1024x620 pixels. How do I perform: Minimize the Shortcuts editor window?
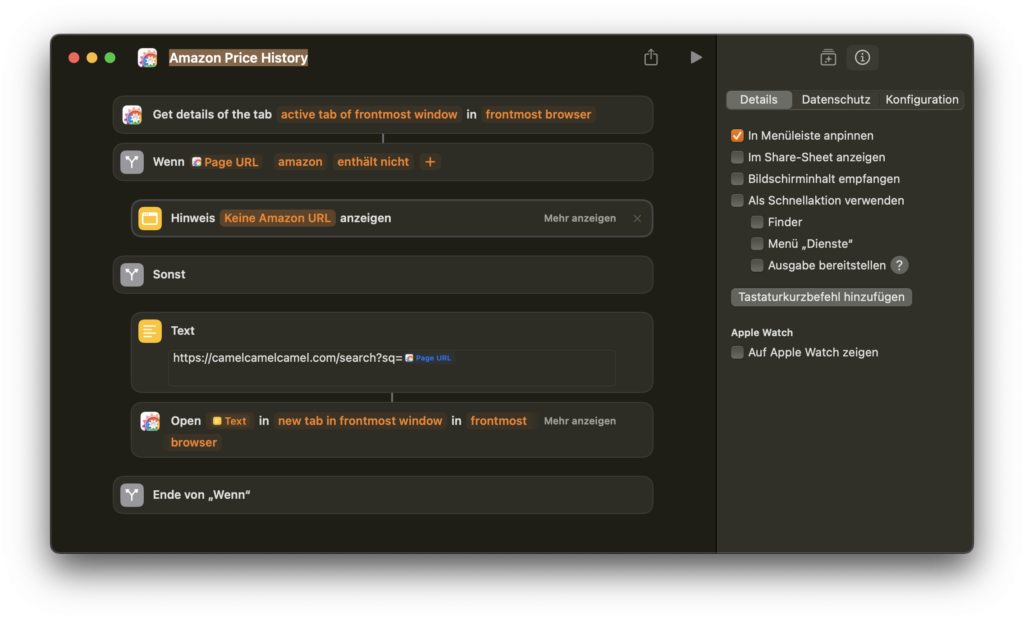coord(92,58)
